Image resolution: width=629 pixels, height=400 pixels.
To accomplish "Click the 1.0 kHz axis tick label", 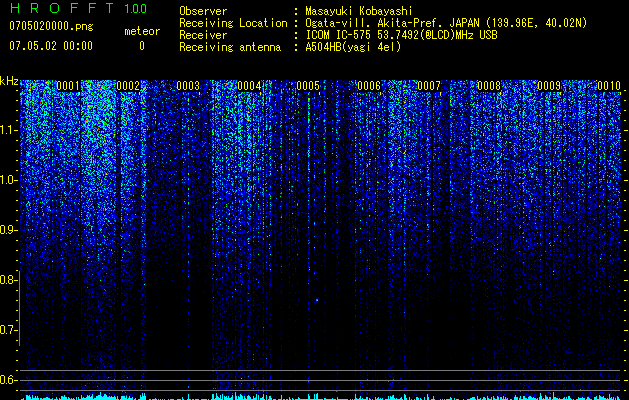I will [8, 180].
